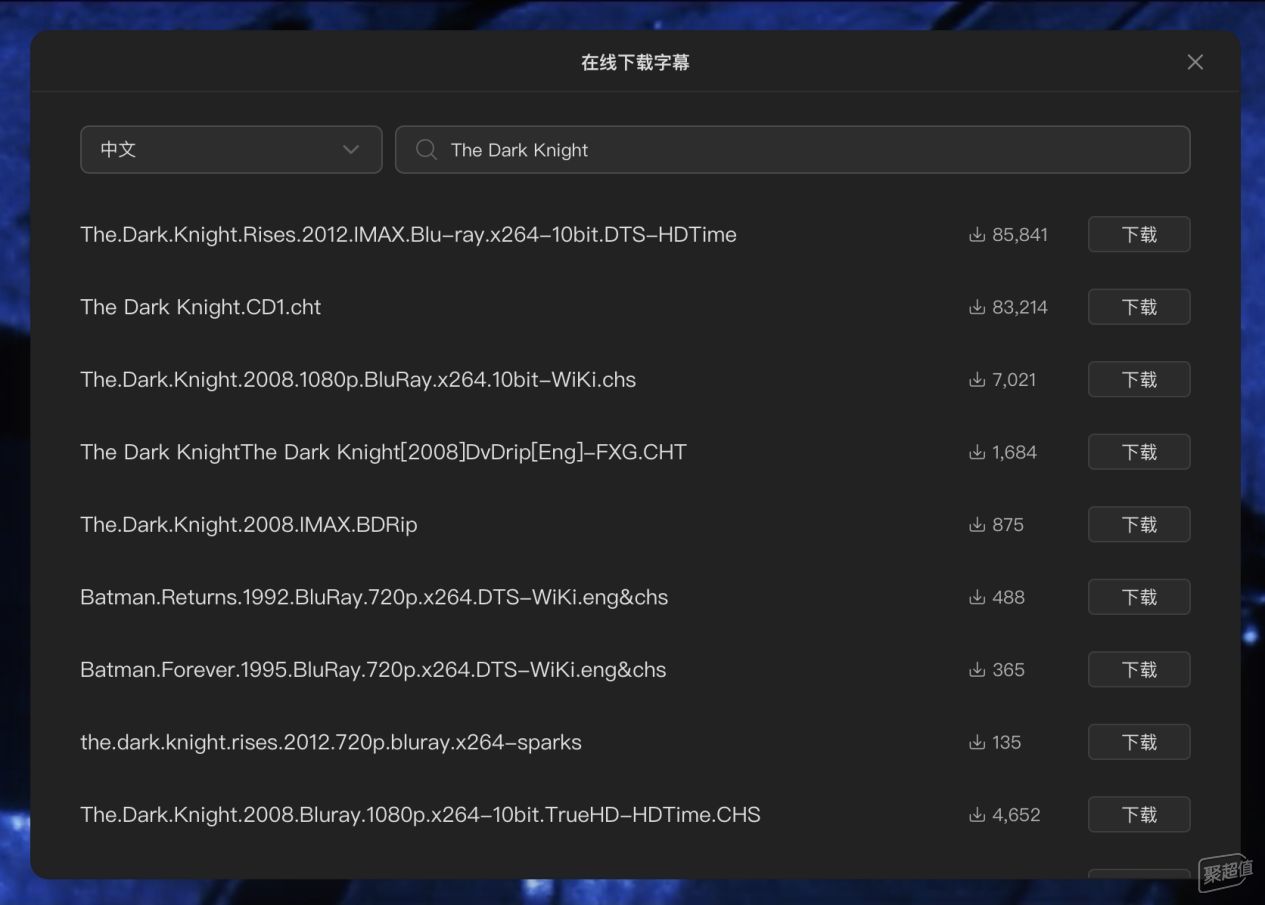Download Batman.Returns.1992 subtitle
This screenshot has width=1265, height=905.
1139,597
